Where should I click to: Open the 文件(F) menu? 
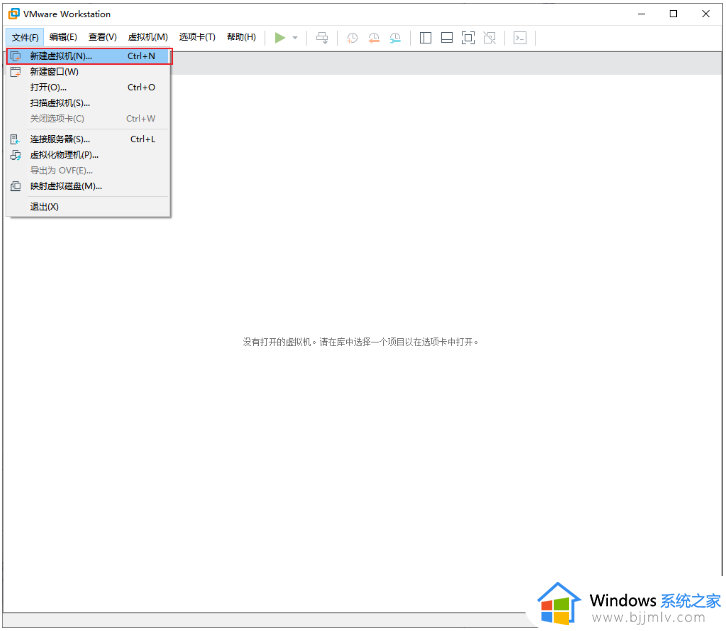[x=25, y=37]
